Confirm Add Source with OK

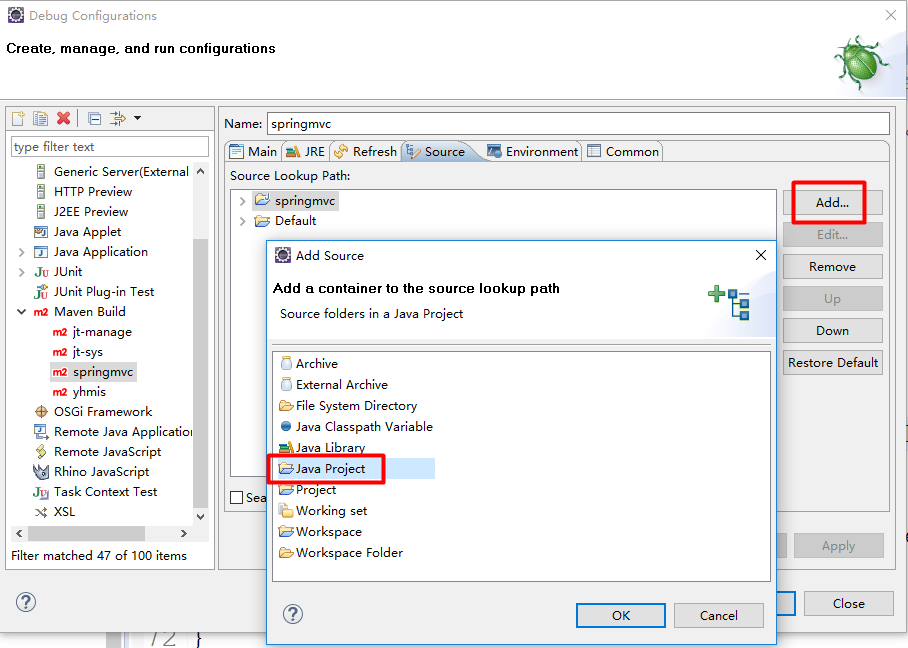click(x=621, y=616)
